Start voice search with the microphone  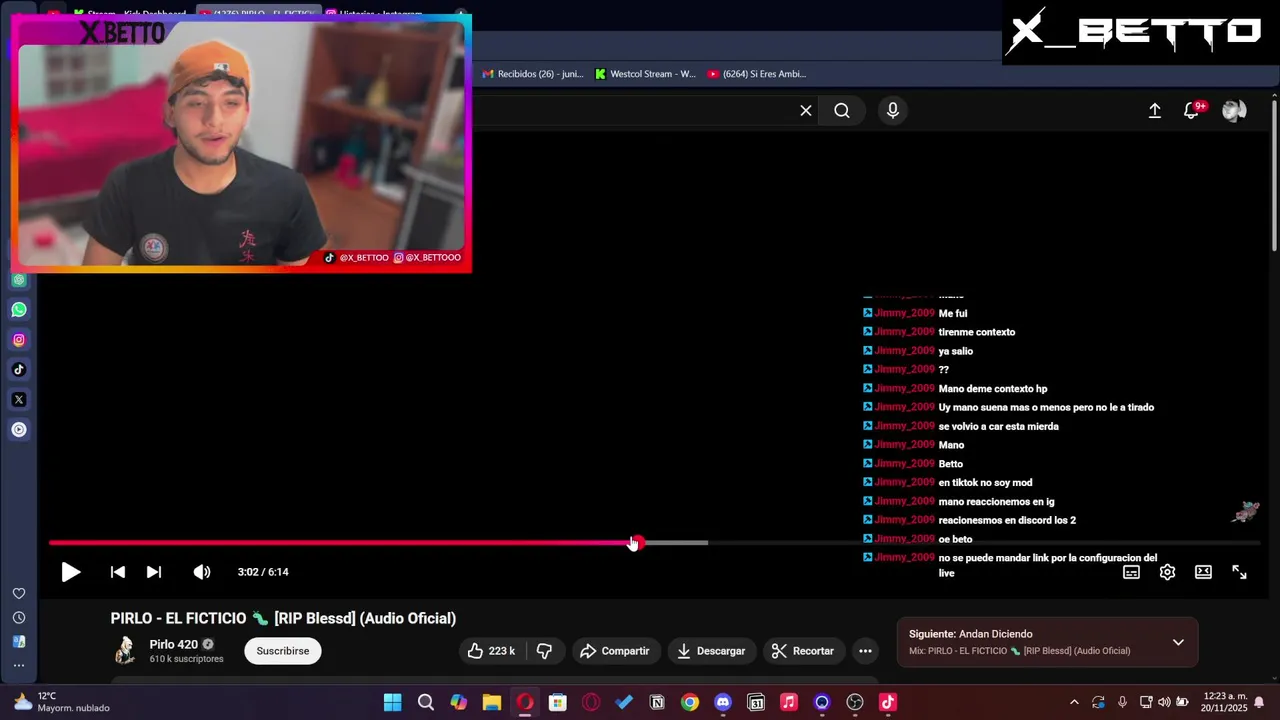[x=893, y=111]
